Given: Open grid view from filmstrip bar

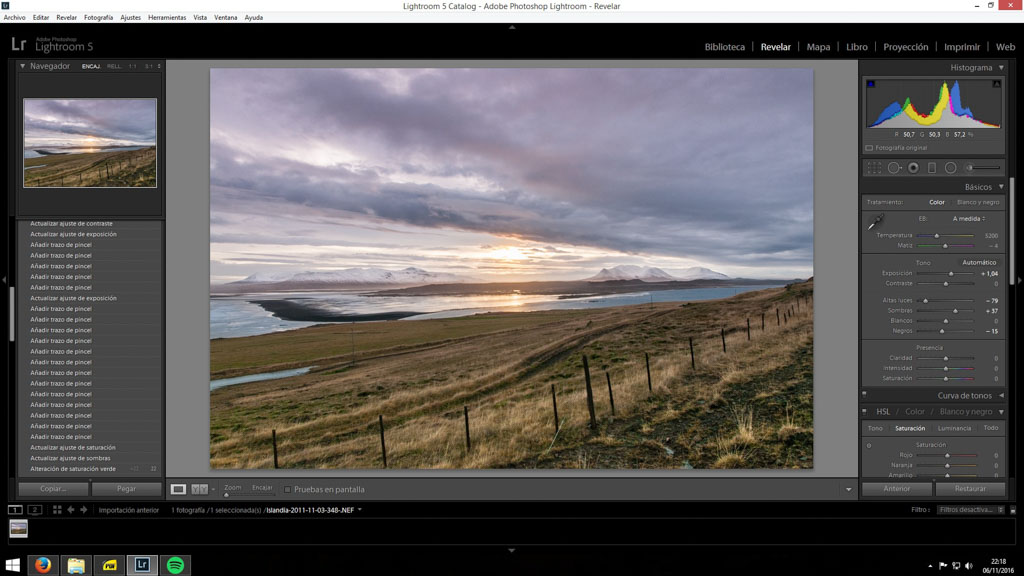Looking at the screenshot, I should coord(57,510).
